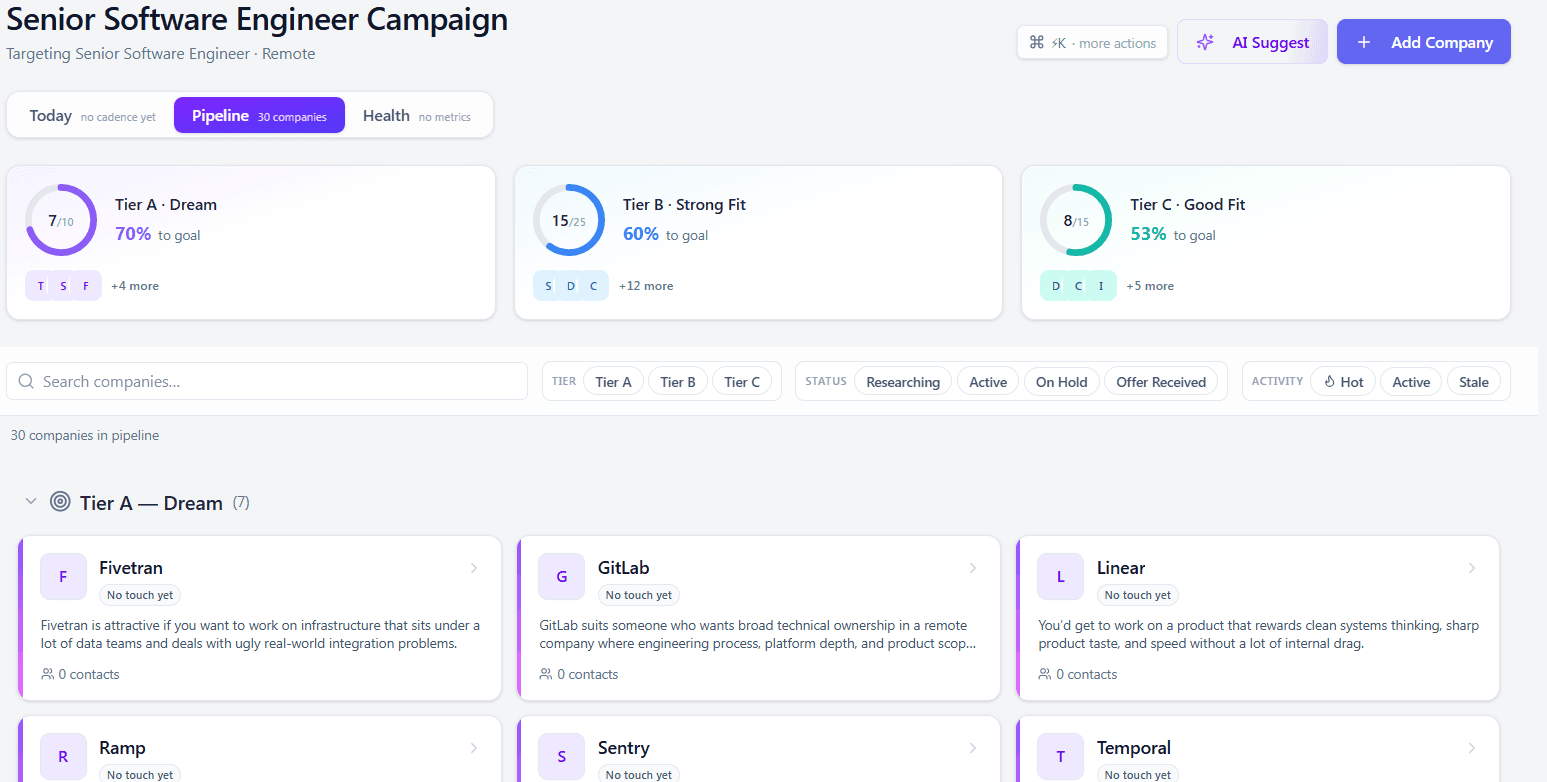Click the search magnifier icon
This screenshot has height=782, width=1547.
point(26,381)
